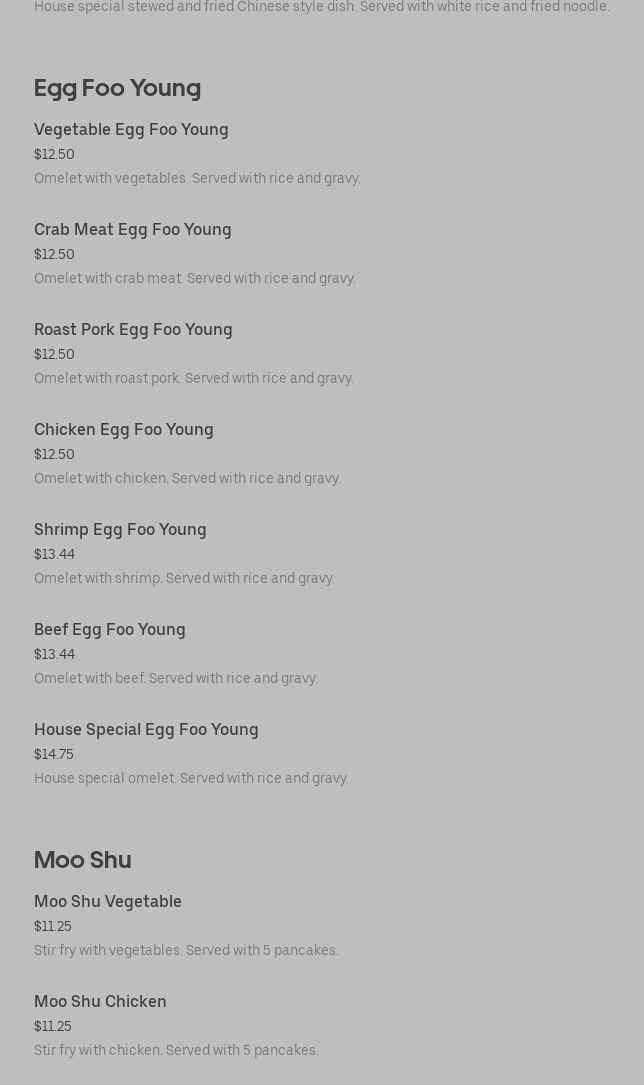
Task: Select the Shrimp Egg Foo Young dish
Action: click(120, 530)
